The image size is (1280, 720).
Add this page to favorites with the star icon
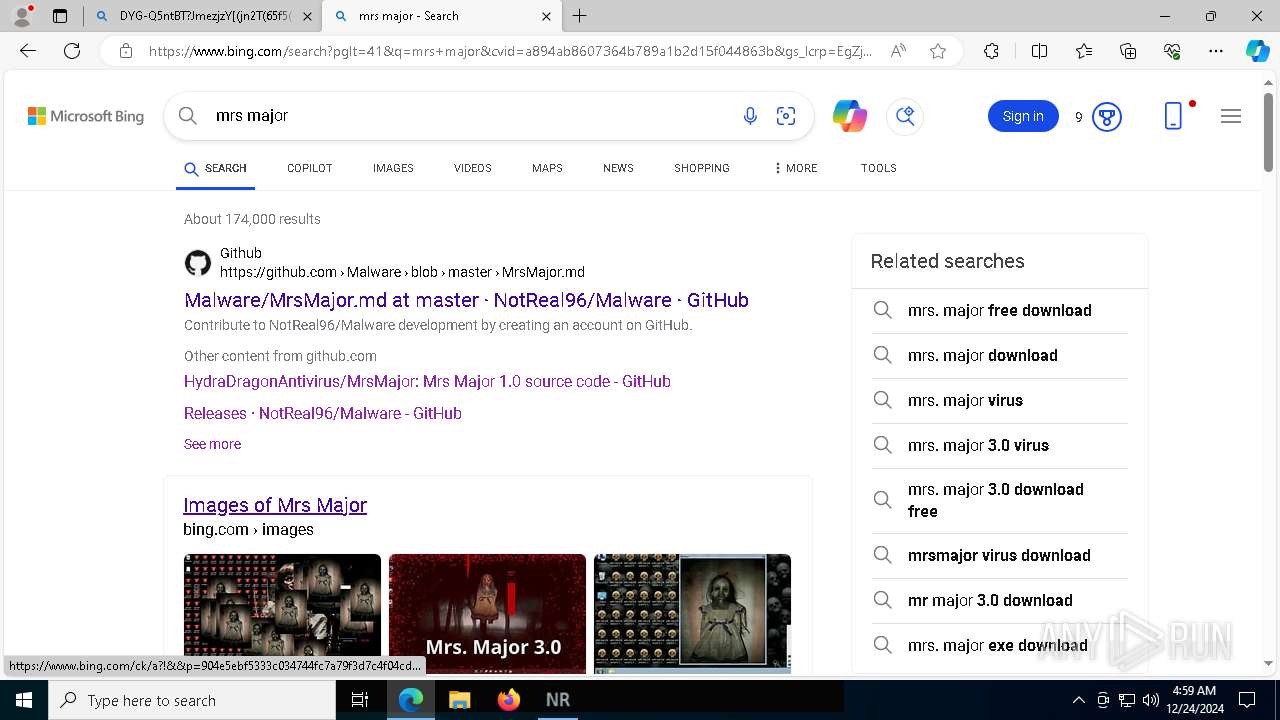tap(938, 51)
